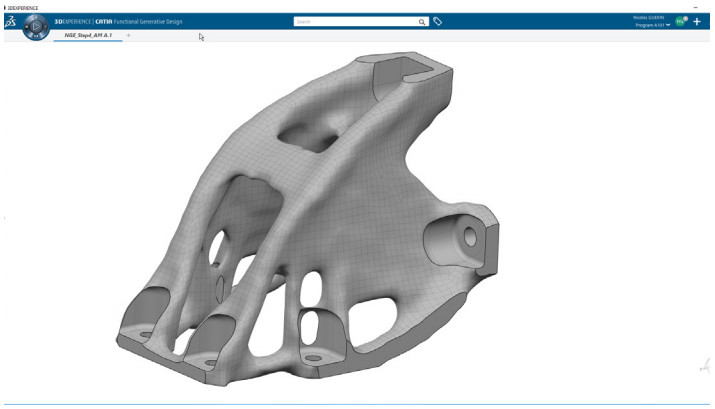Image resolution: width=715 pixels, height=409 pixels.
Task: Click the compass east quadrant
Action: coord(46,28)
